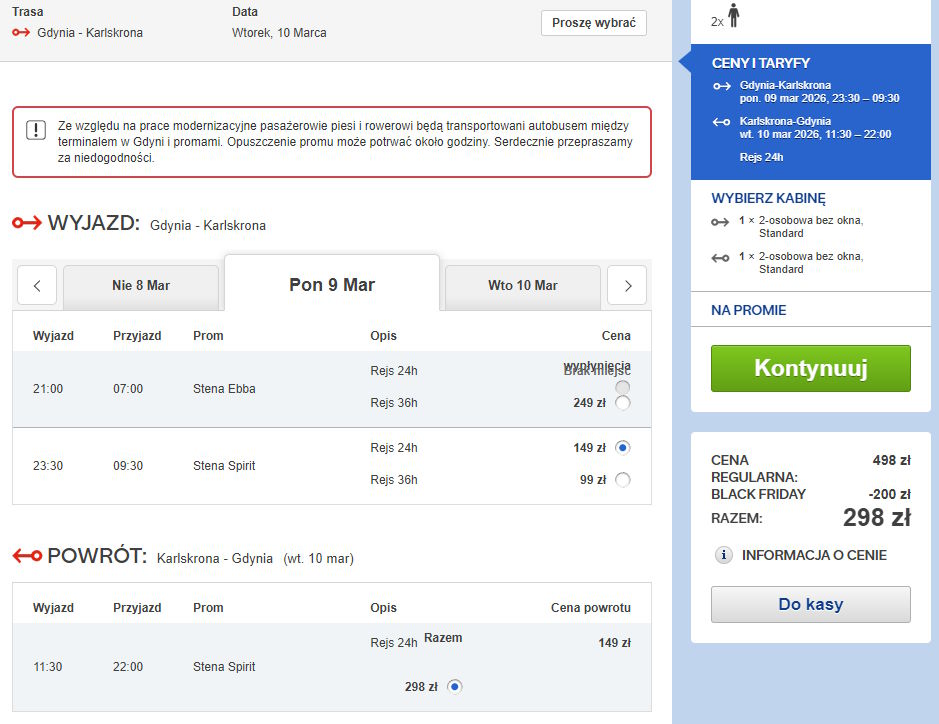Go to checkout with Do kasy
The width and height of the screenshot is (939, 724).
pos(810,604)
